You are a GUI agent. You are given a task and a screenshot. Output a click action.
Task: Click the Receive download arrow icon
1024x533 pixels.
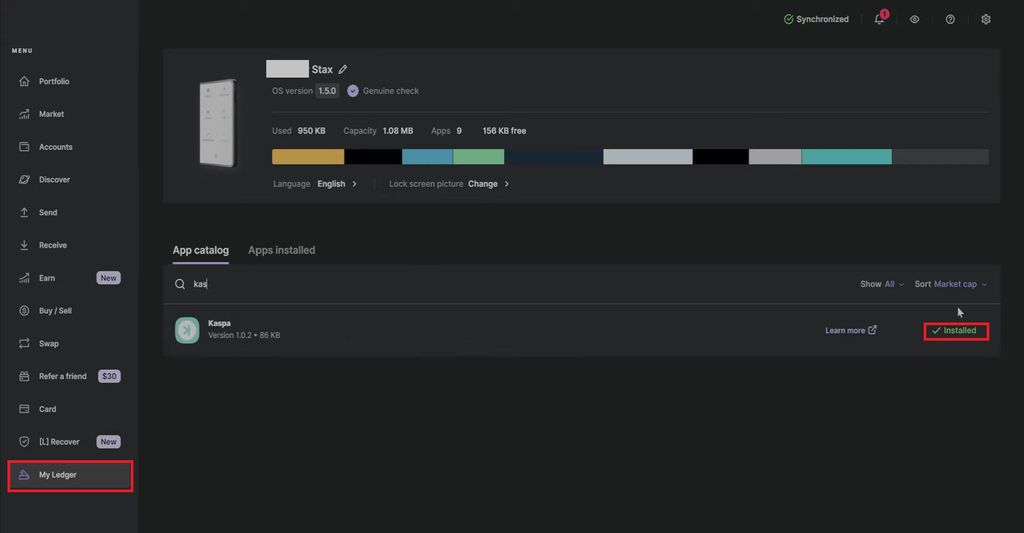coord(24,246)
